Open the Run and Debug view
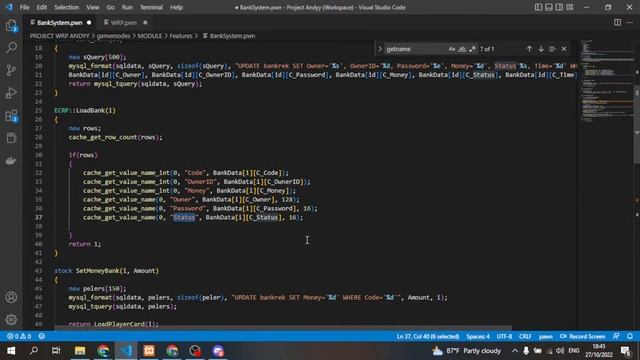 11,93
